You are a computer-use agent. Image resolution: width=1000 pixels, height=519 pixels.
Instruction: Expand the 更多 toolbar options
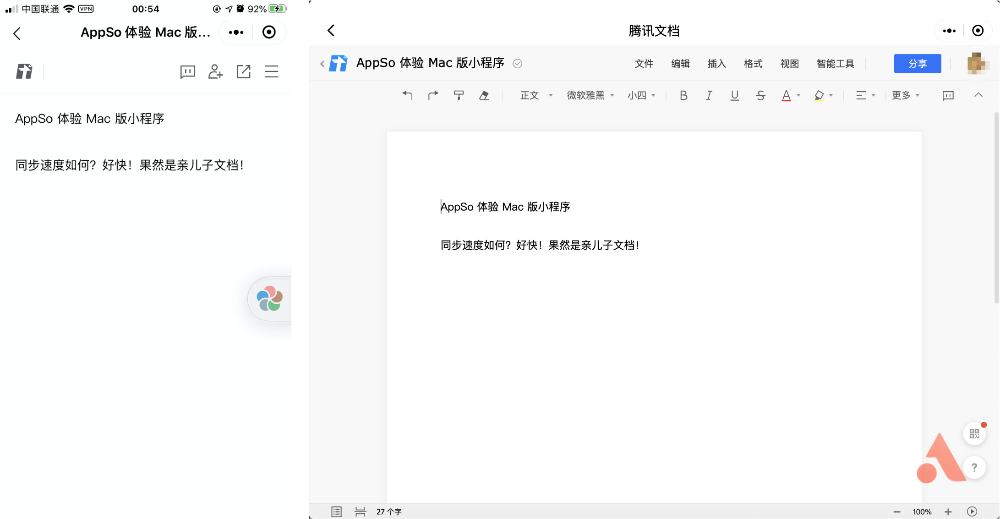pos(906,95)
